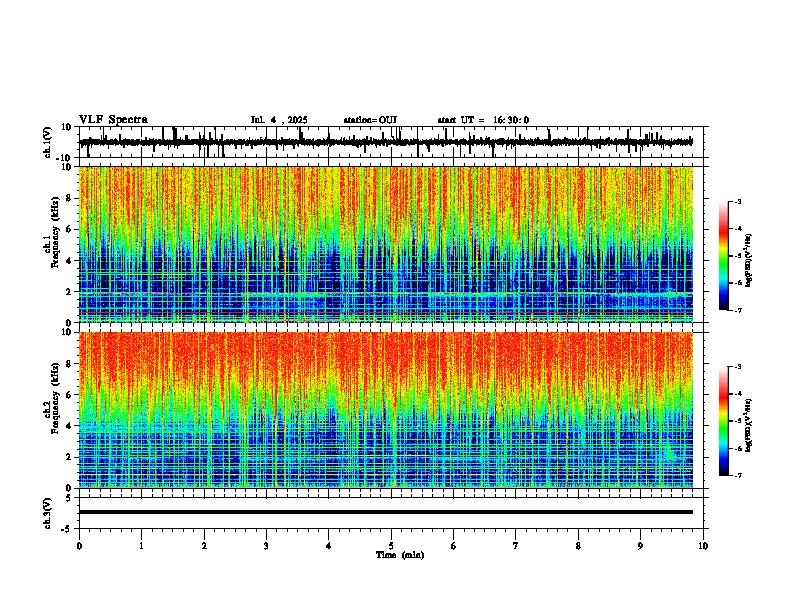Click the "-3" label atop ch.1 color bar
The image size is (792, 612).
(738, 201)
